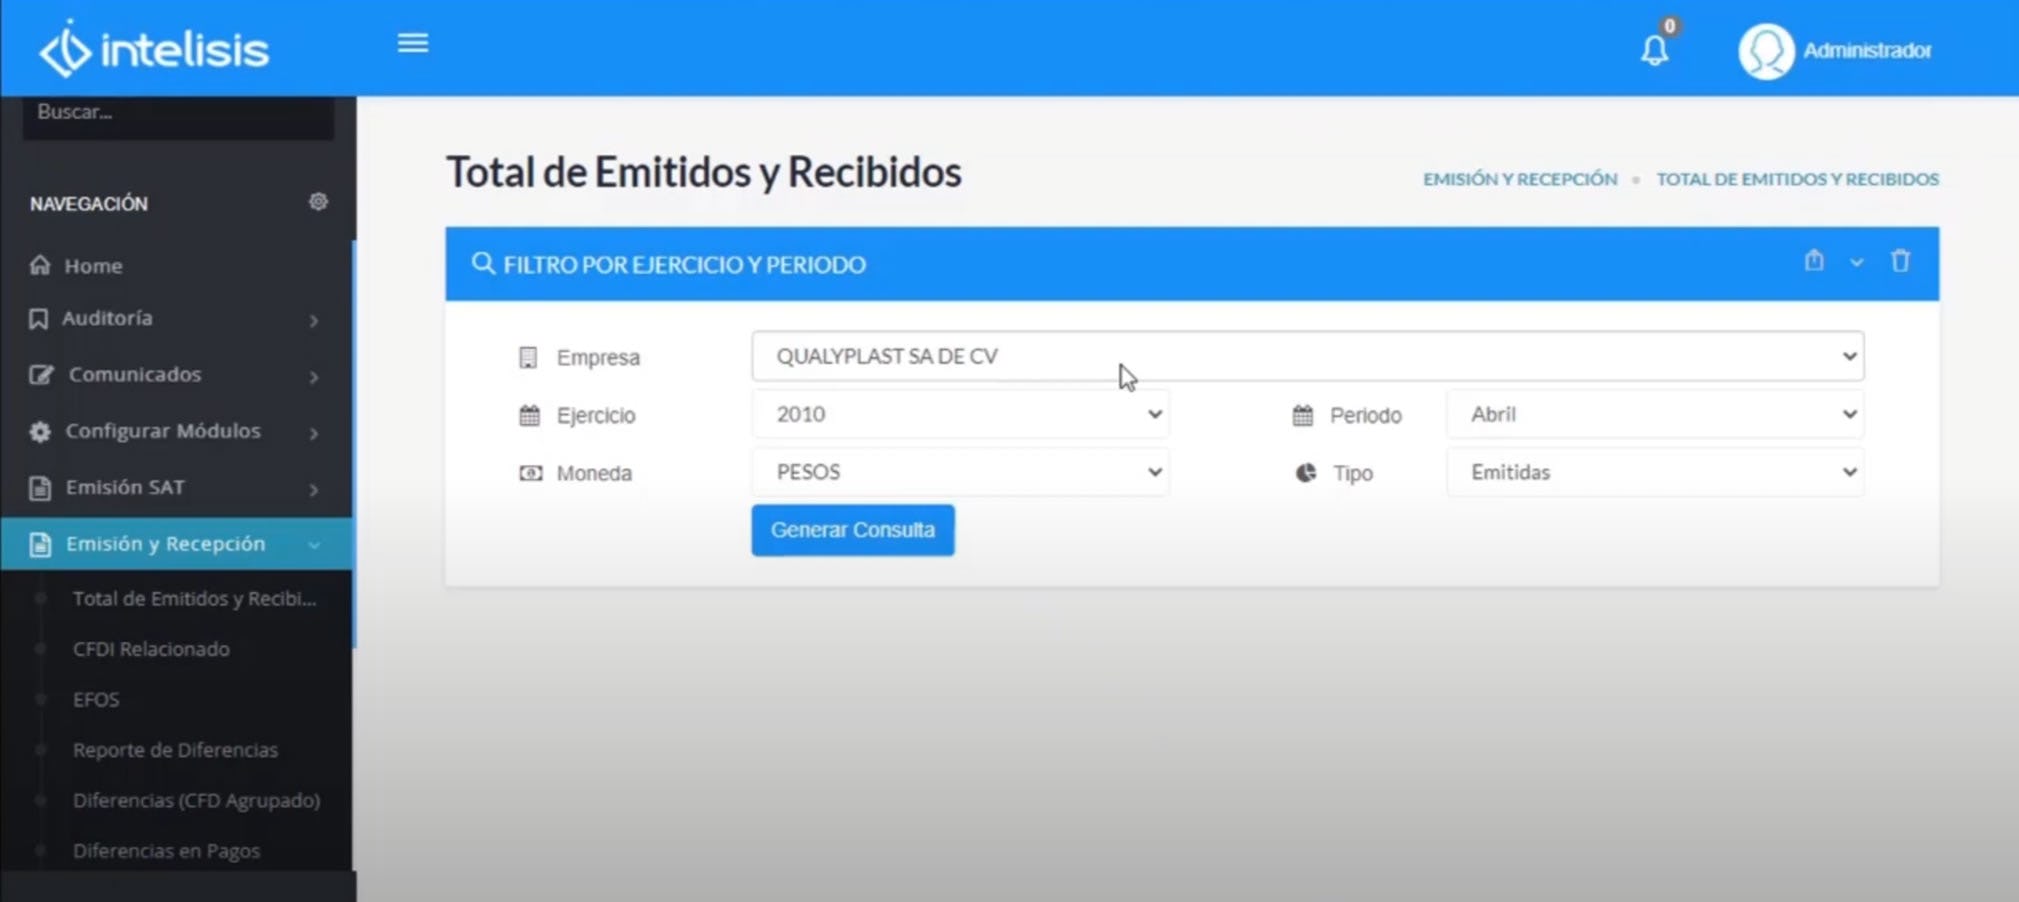Open the hamburger navigation menu

(412, 42)
